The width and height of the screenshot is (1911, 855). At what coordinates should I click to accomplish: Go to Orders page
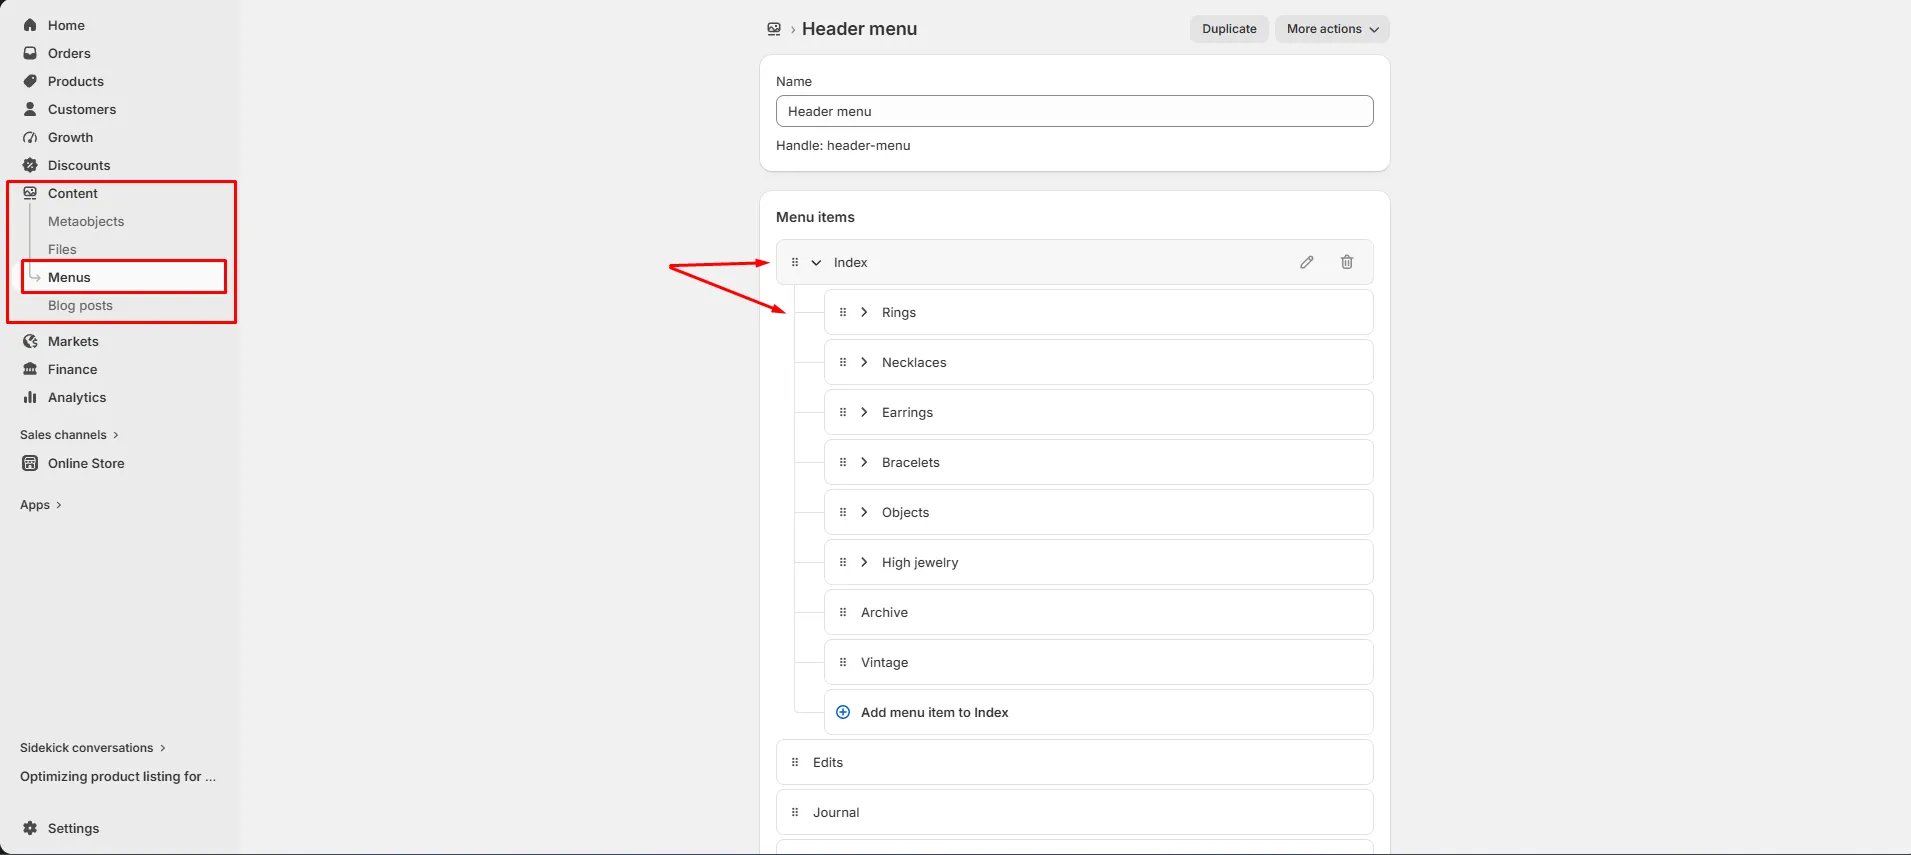tap(69, 53)
